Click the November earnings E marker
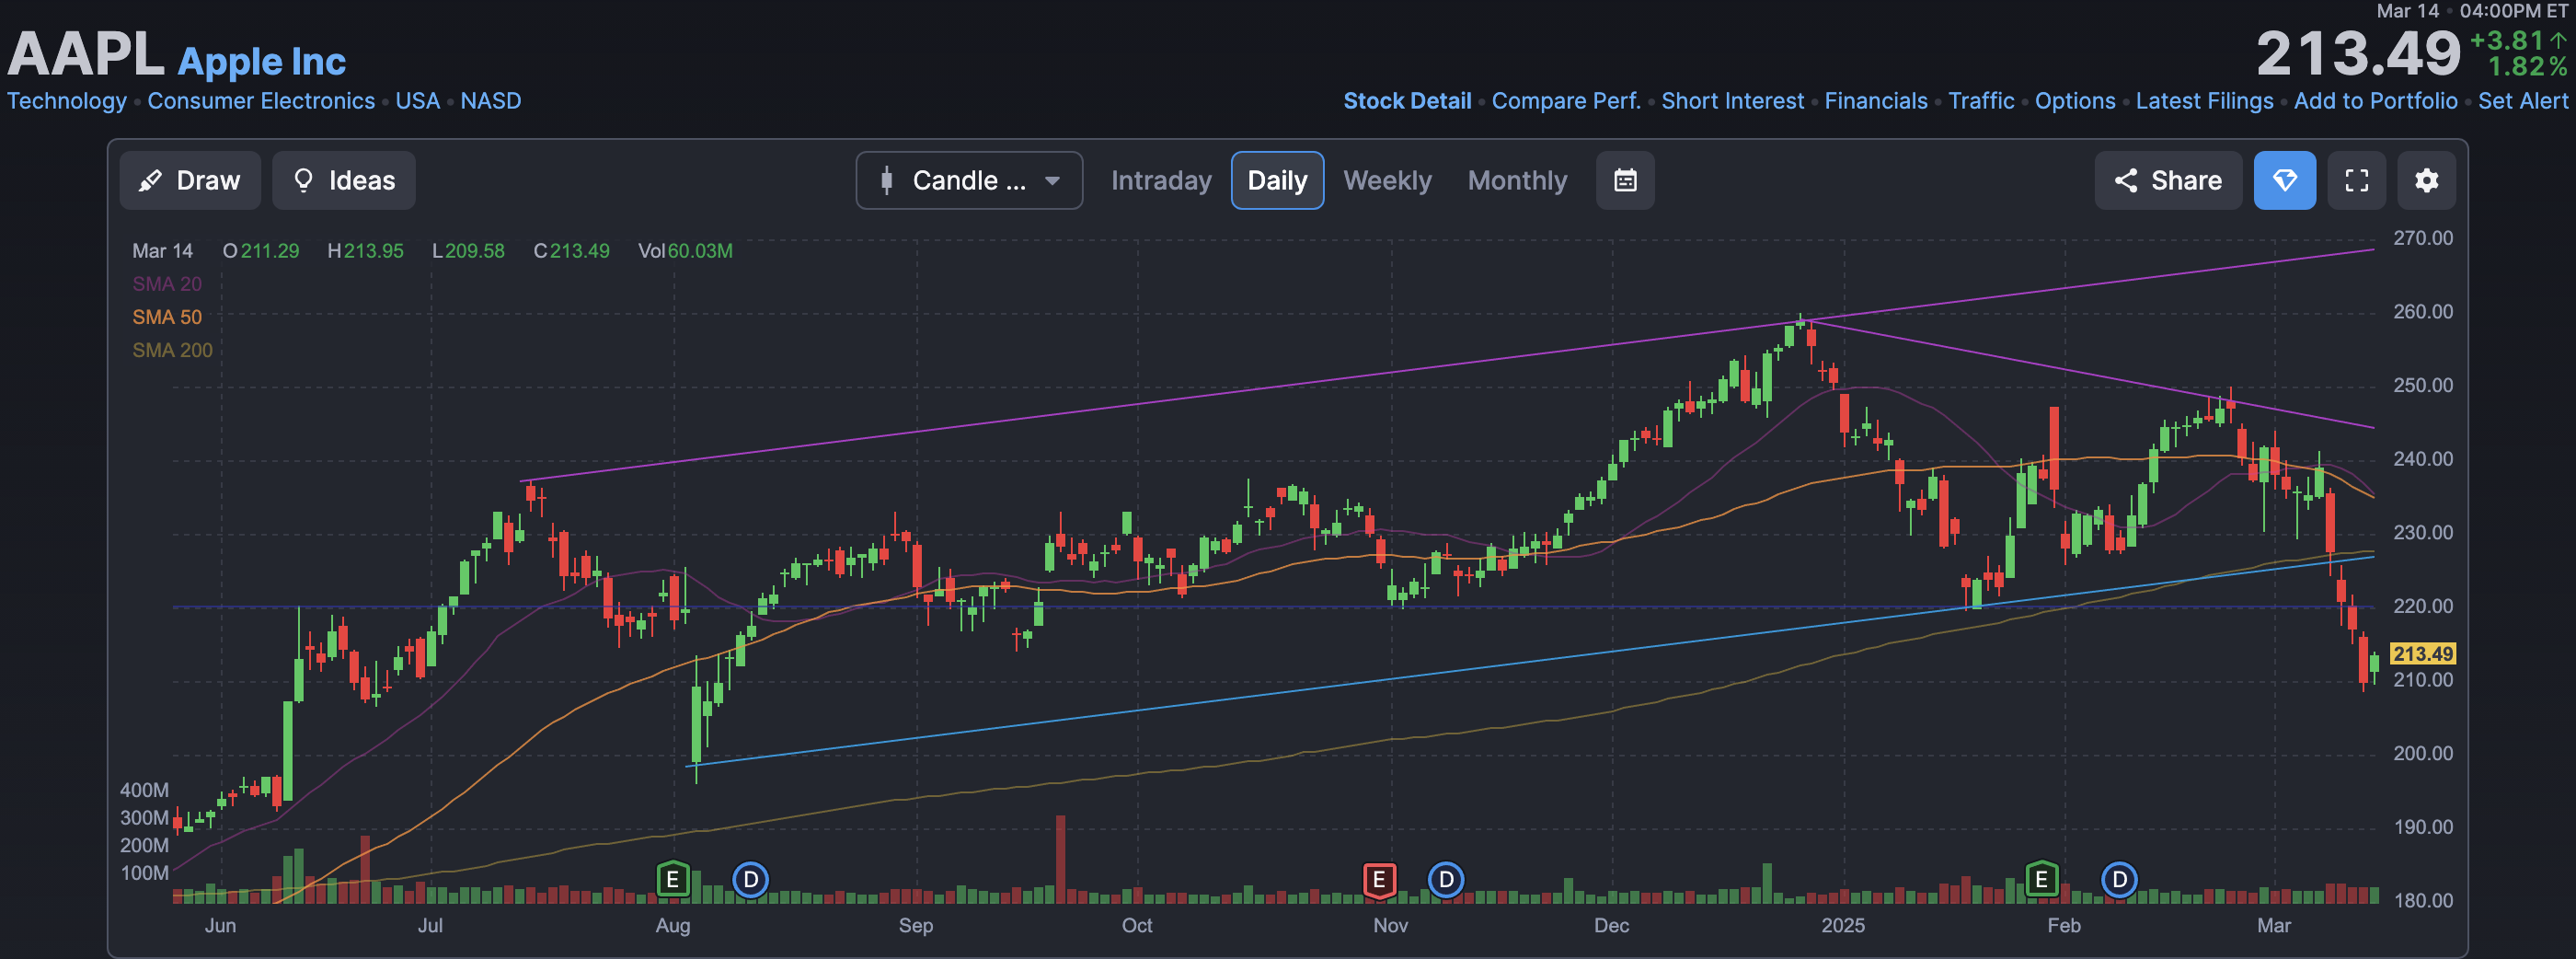The image size is (2576, 959). point(1379,879)
